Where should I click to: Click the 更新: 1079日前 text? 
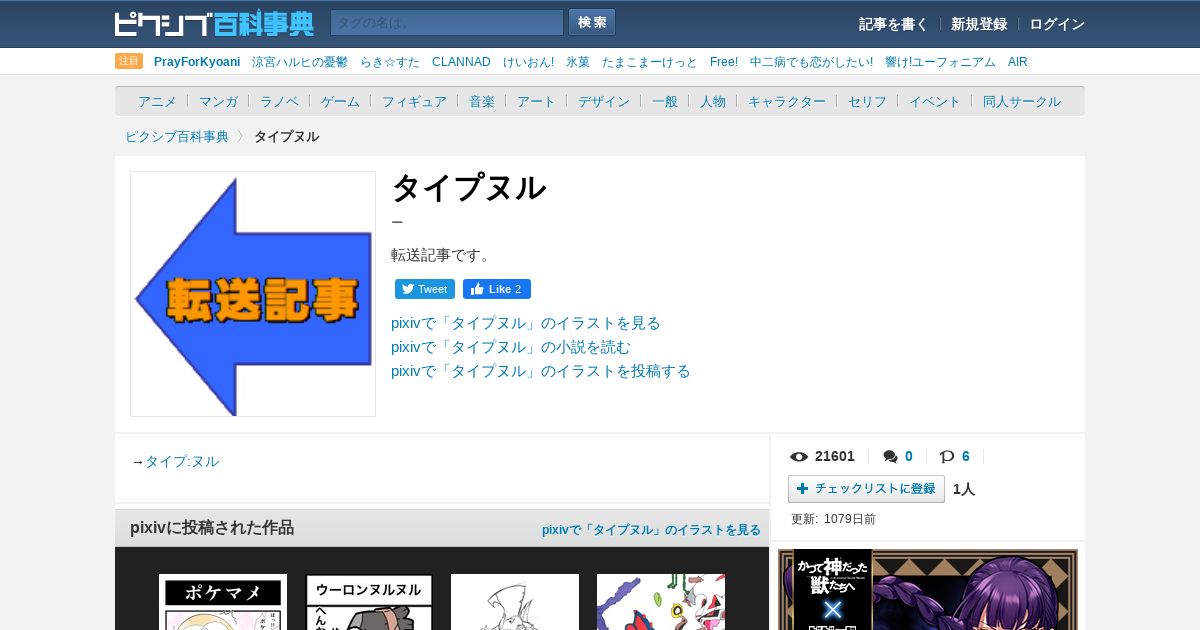pyautogui.click(x=833, y=519)
